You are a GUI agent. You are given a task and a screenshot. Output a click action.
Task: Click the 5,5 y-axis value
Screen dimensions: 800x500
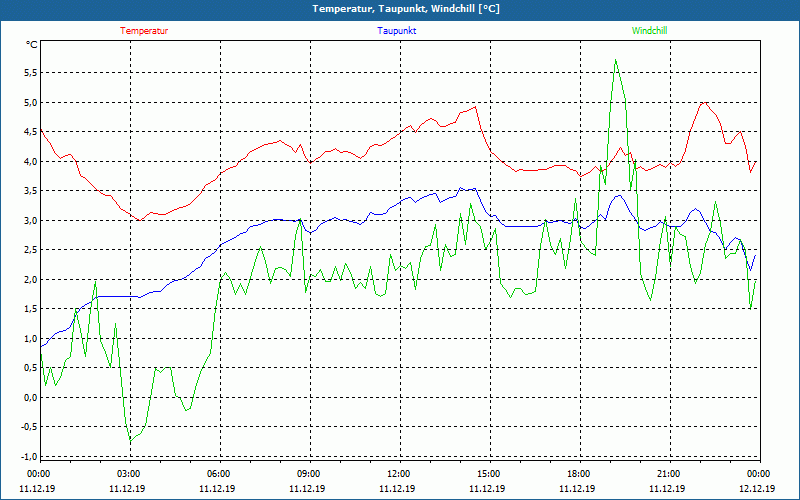pyautogui.click(x=31, y=73)
